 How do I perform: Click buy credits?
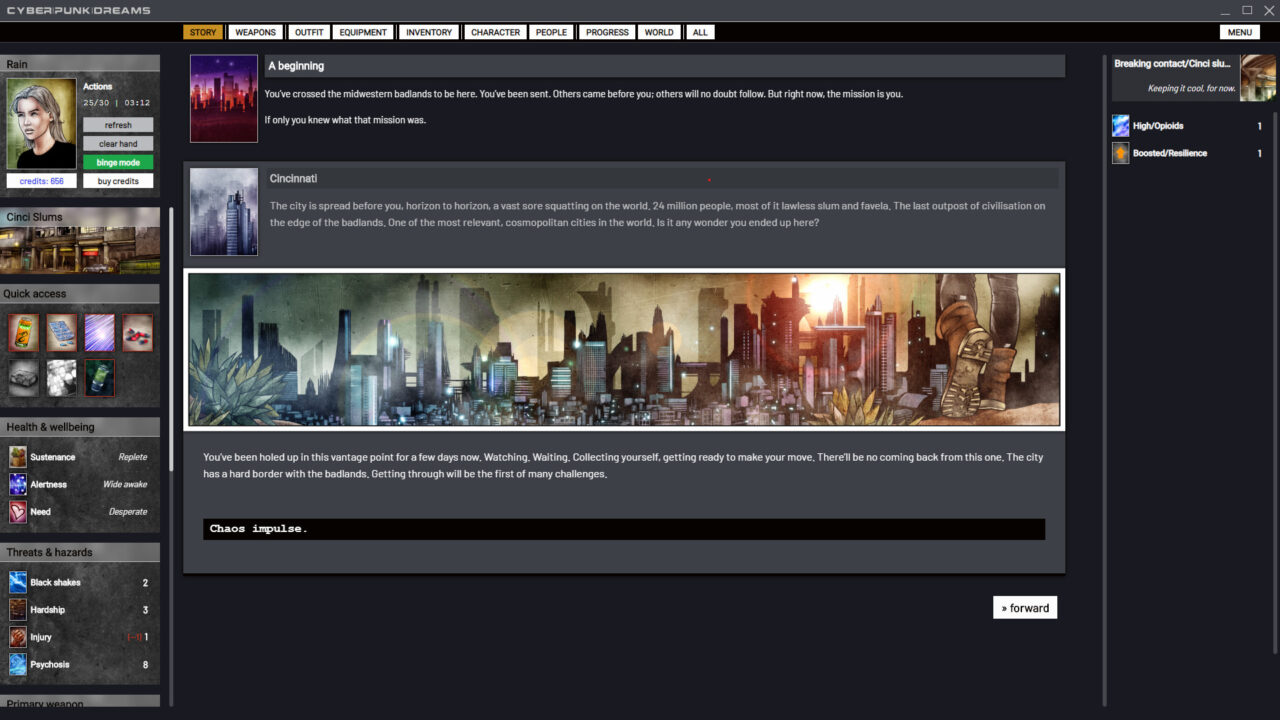point(118,180)
